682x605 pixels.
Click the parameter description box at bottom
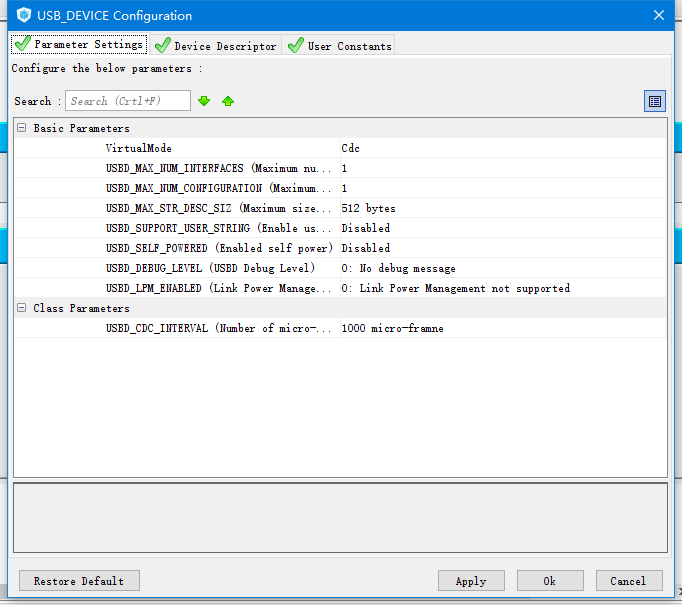click(341, 518)
